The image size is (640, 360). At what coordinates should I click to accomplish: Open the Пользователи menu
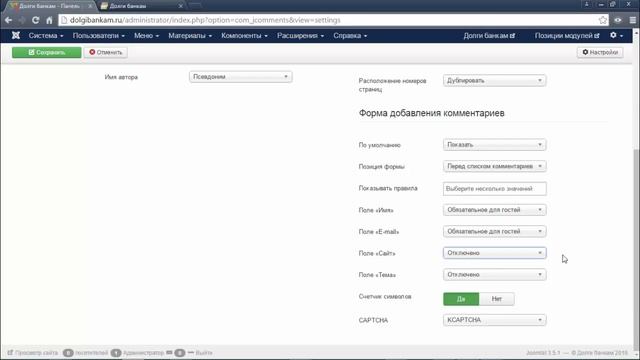98,36
